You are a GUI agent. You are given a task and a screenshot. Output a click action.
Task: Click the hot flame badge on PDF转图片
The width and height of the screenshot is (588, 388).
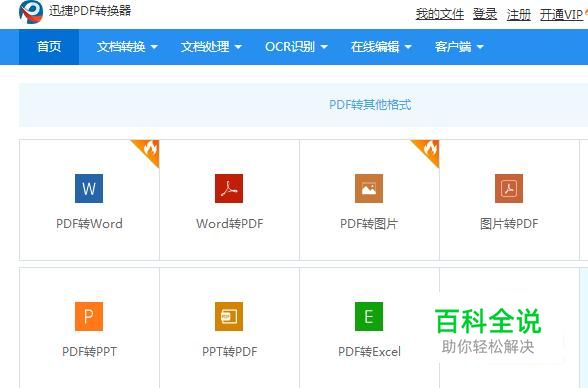tap(428, 151)
